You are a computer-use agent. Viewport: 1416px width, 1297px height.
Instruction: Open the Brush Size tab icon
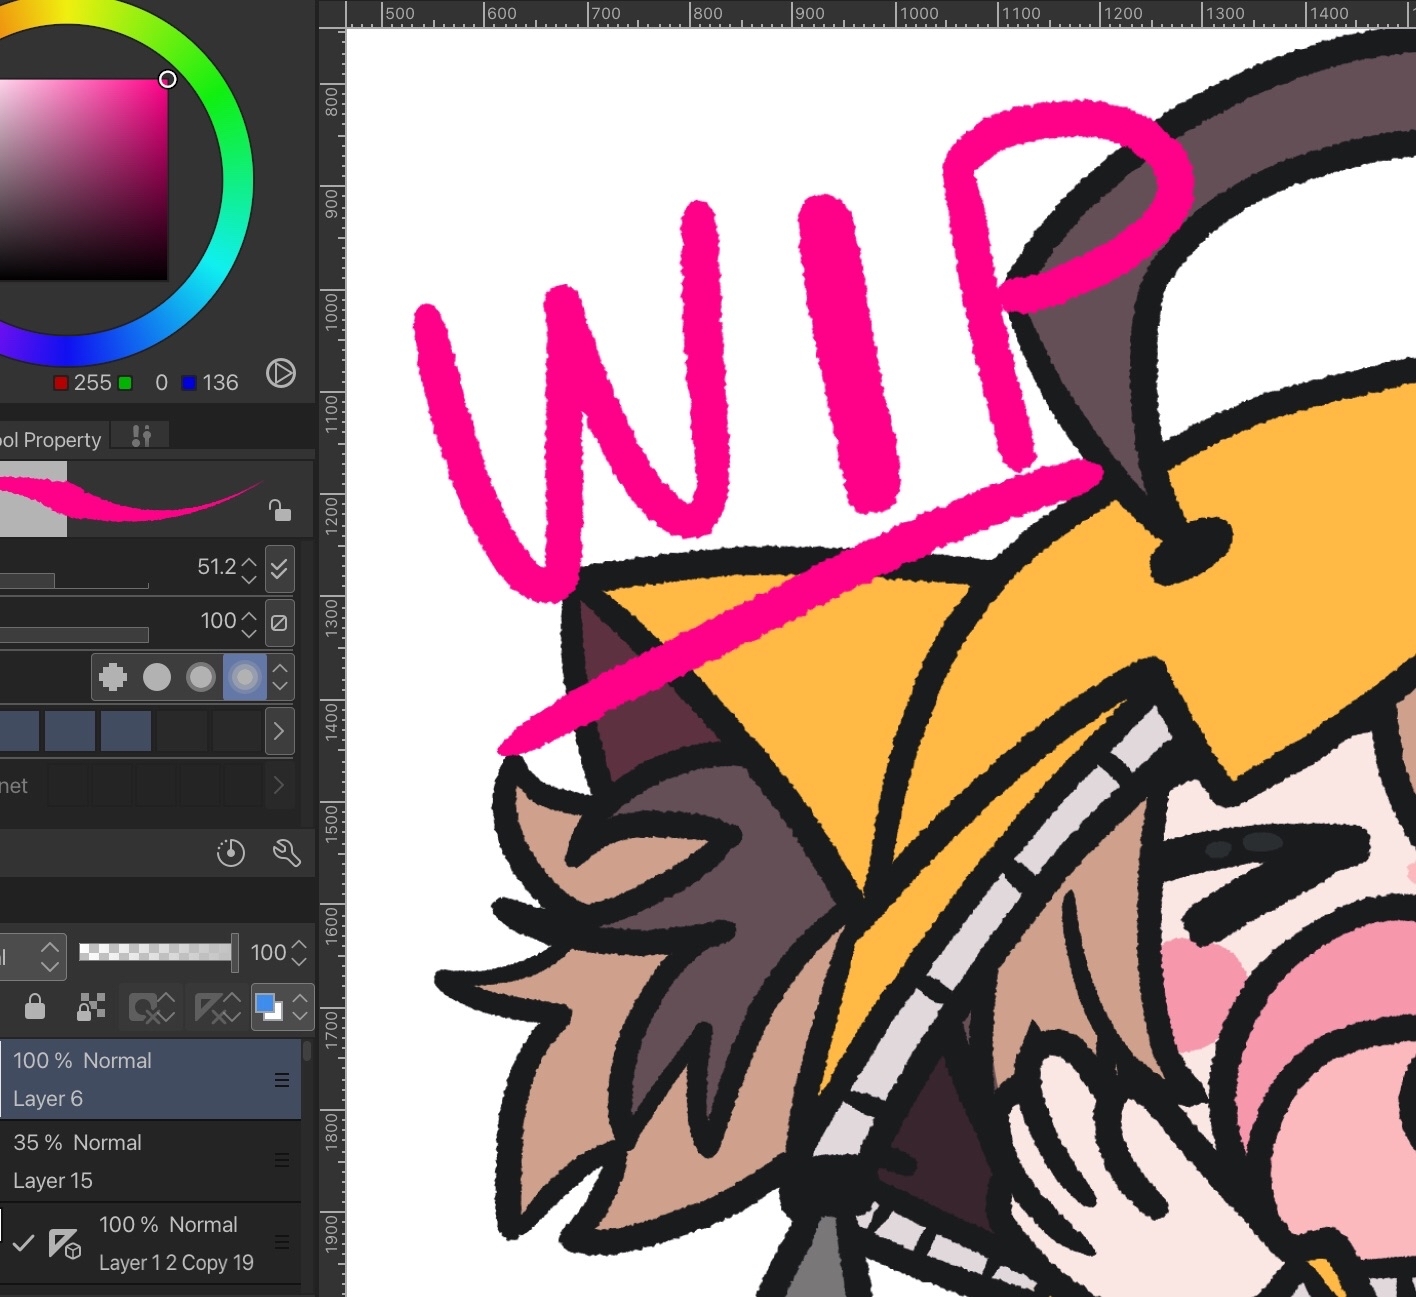point(141,436)
